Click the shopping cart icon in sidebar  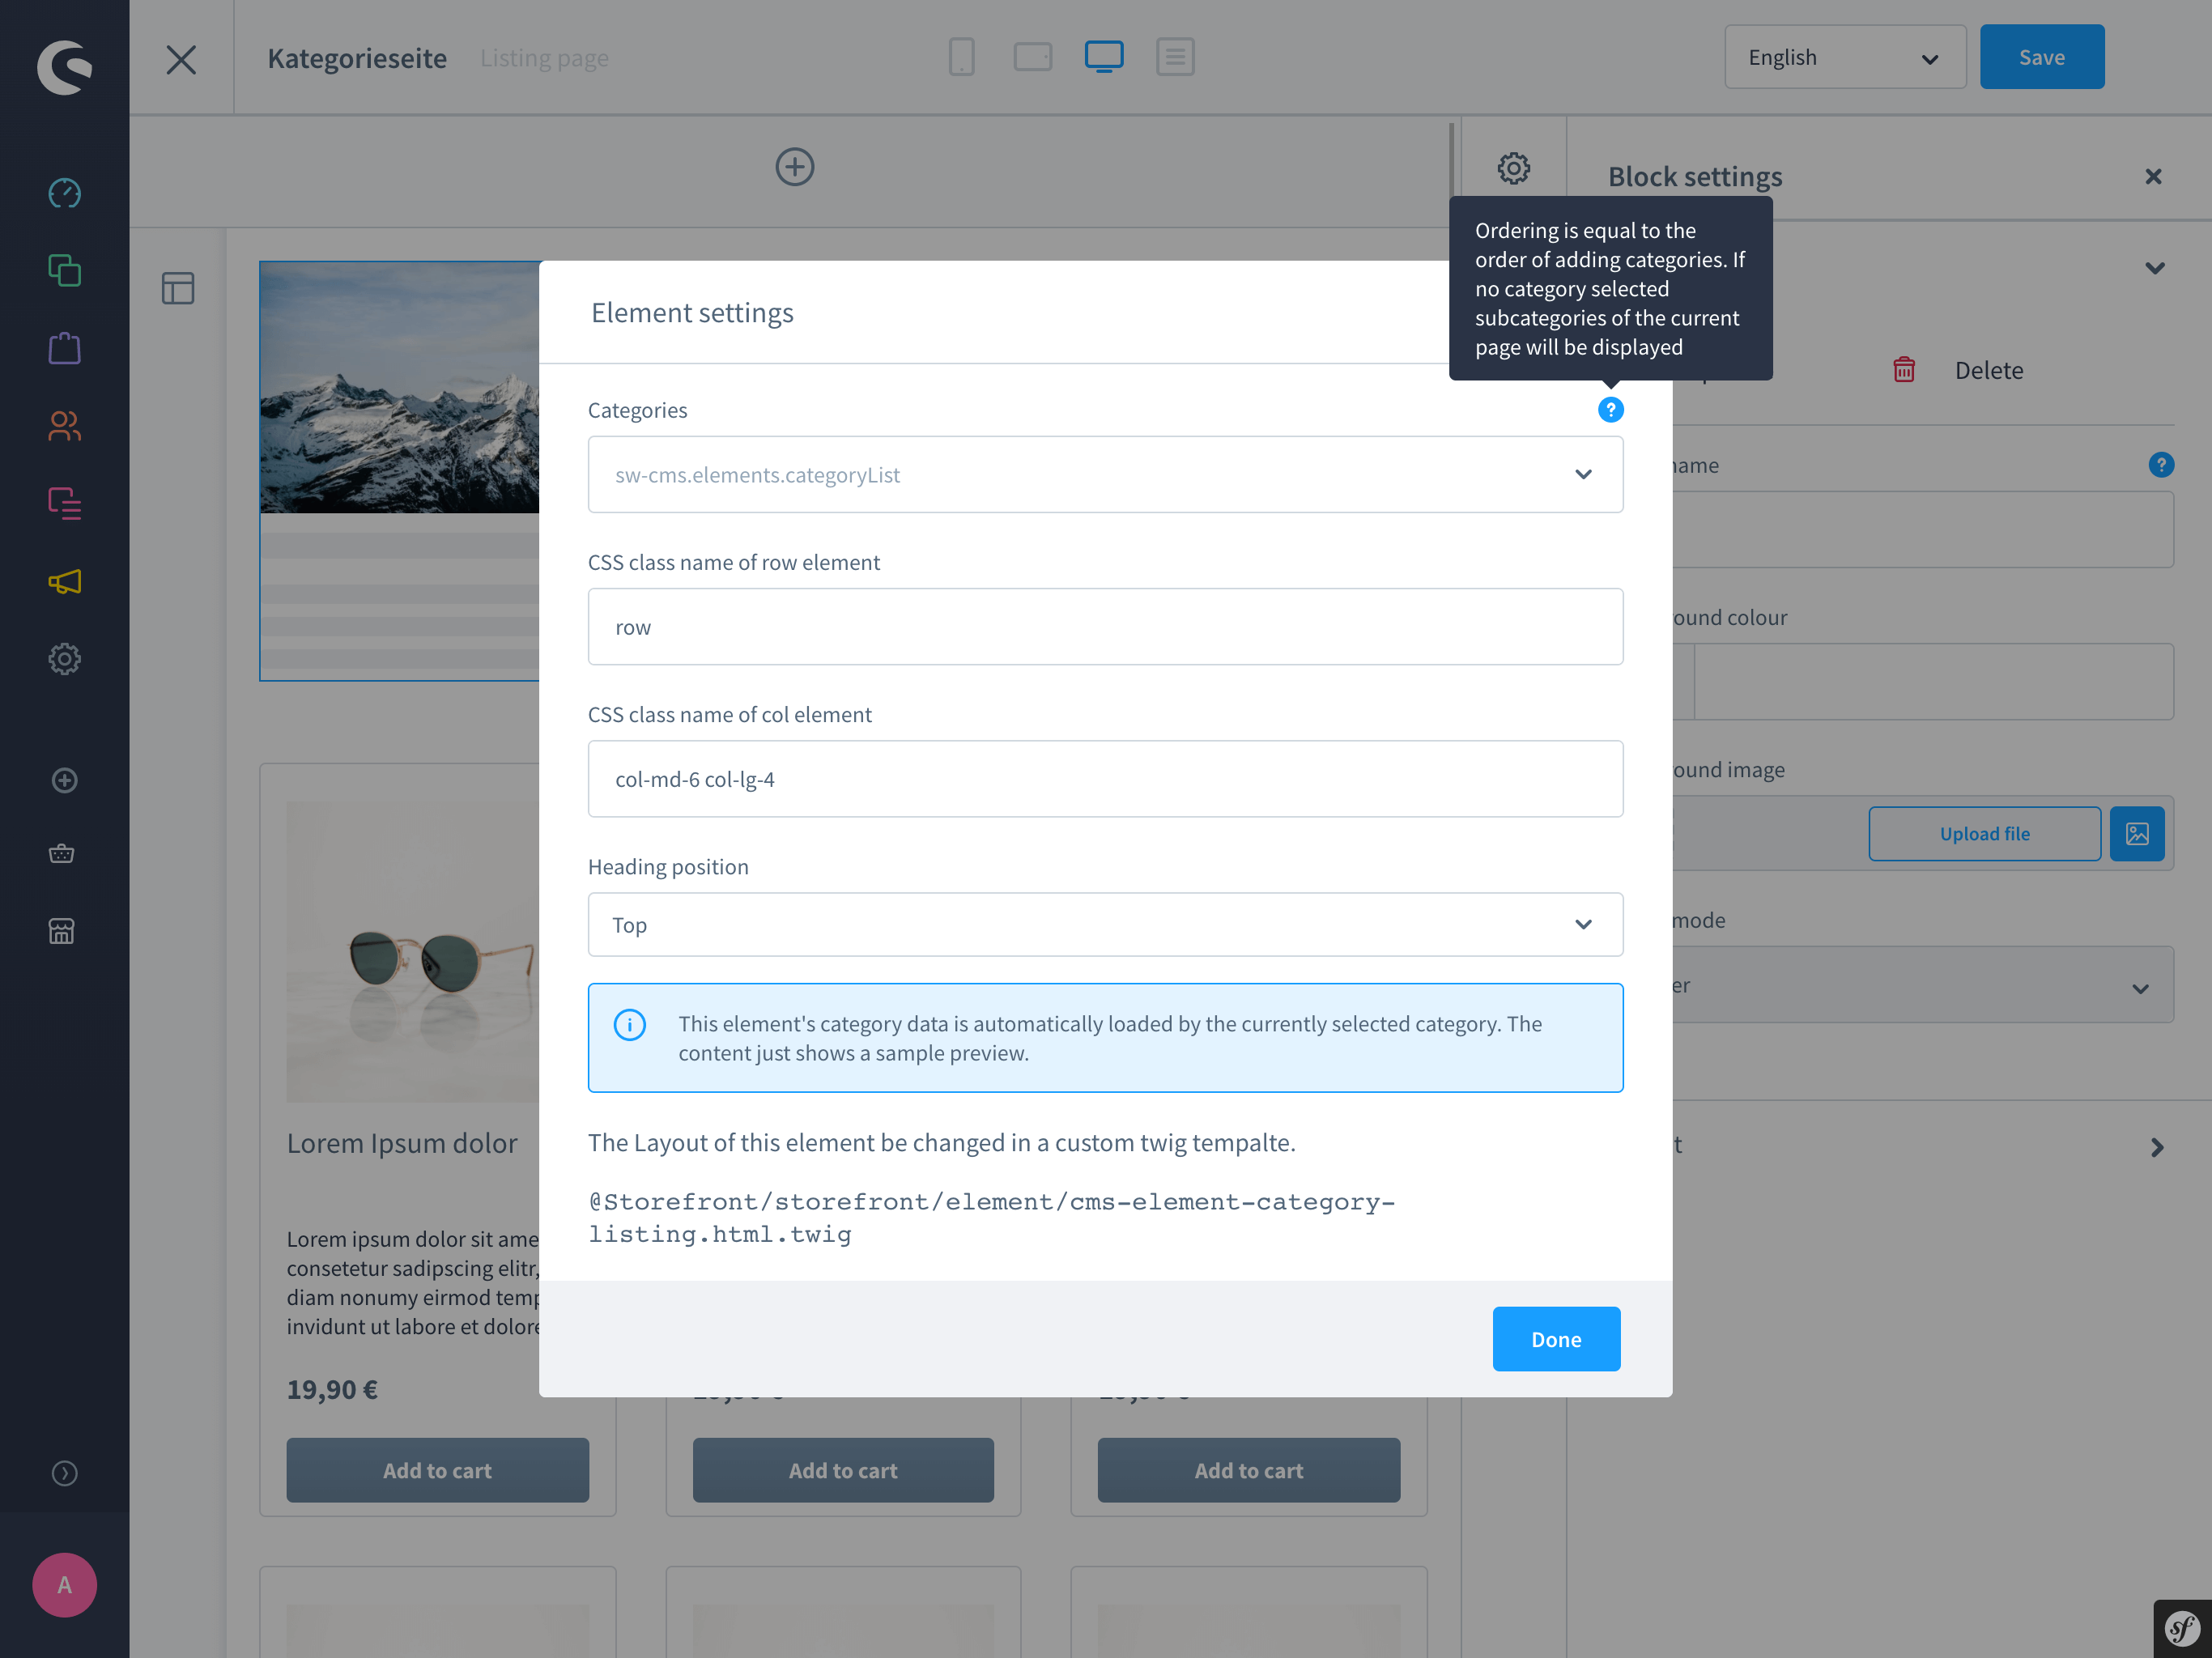click(65, 853)
